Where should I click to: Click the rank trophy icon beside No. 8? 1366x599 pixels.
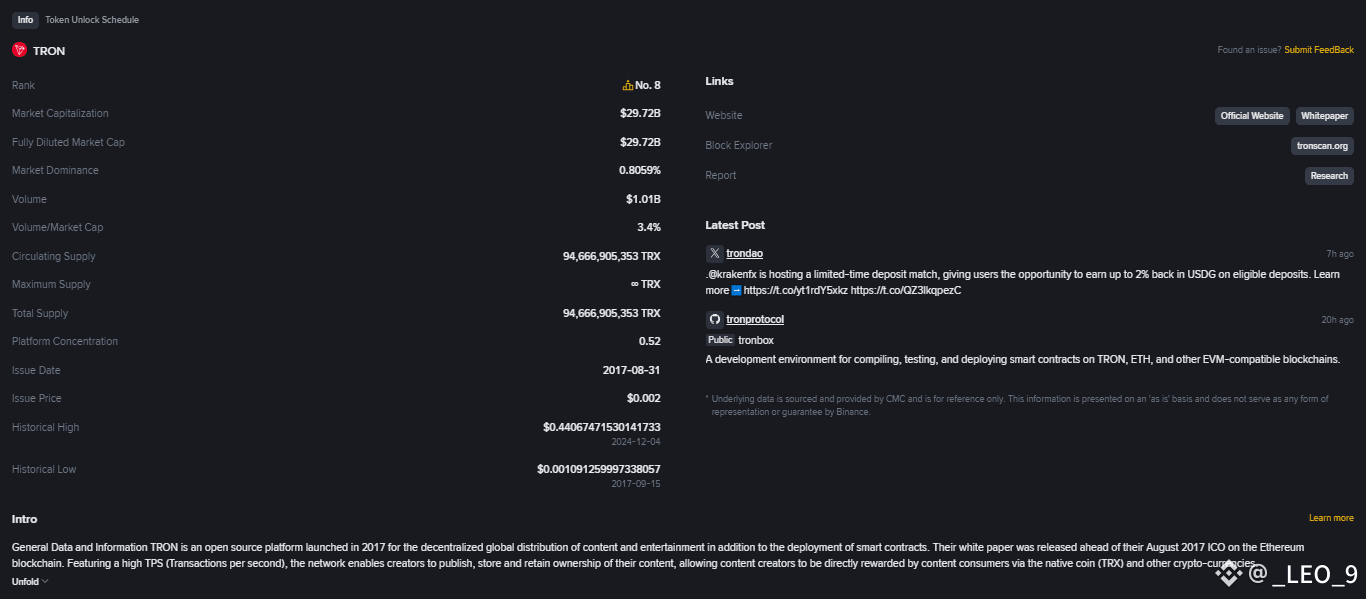628,86
